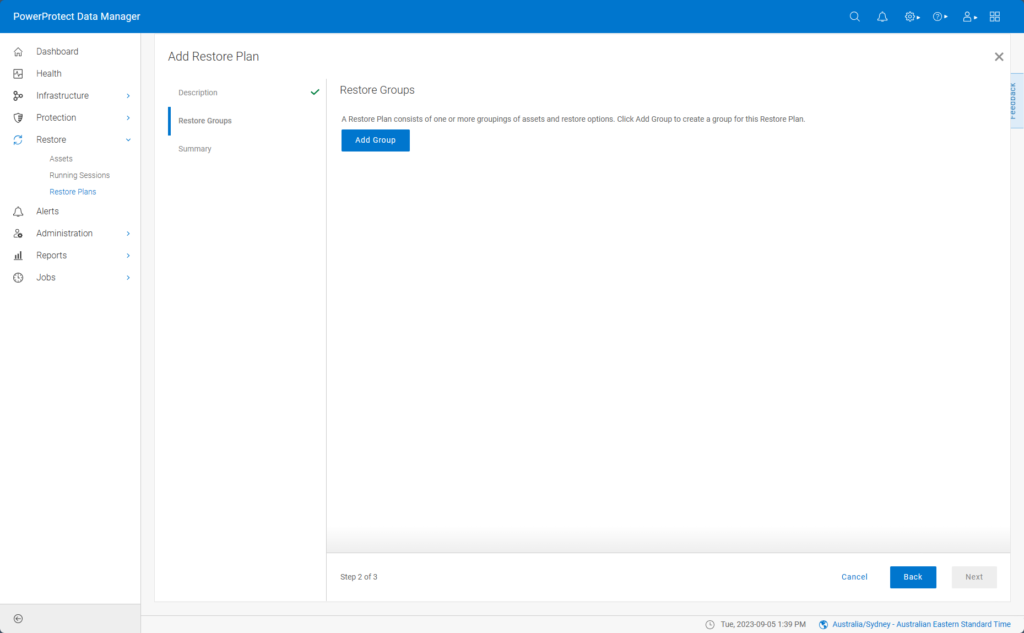1024x633 pixels.
Task: Open the Dashboard home icon
Action: (16, 51)
